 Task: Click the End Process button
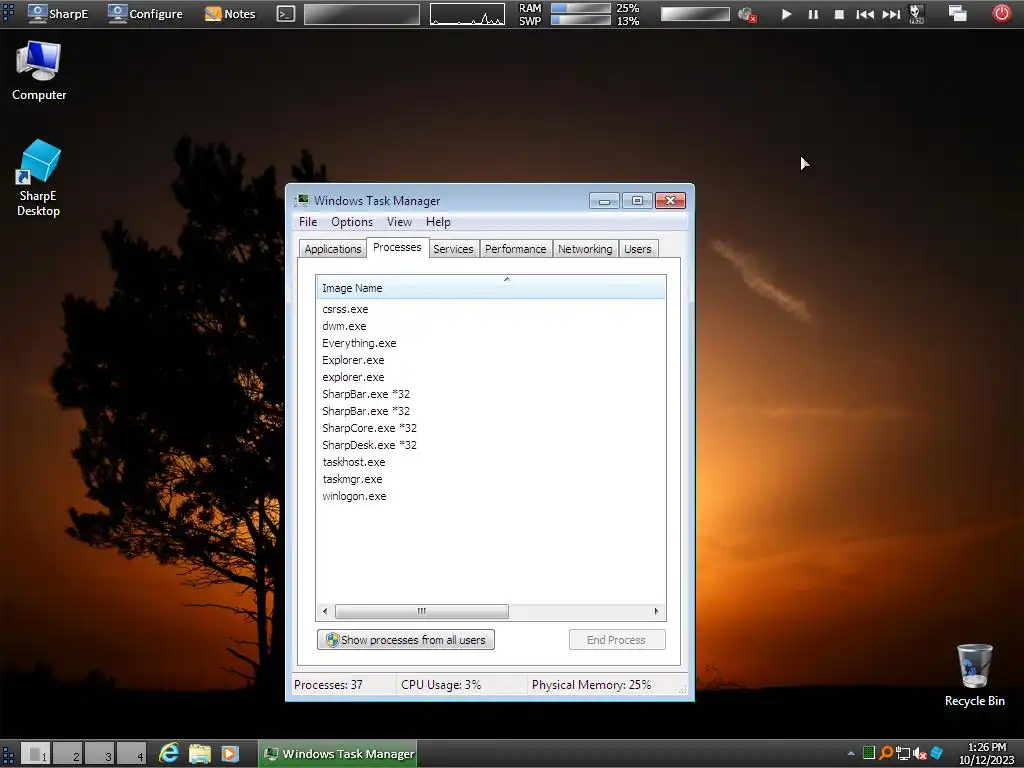(x=616, y=640)
